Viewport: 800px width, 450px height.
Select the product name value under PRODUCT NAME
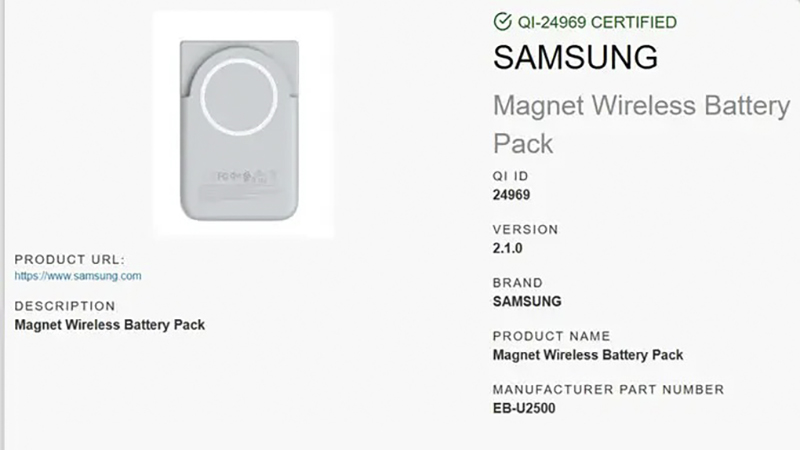point(588,354)
